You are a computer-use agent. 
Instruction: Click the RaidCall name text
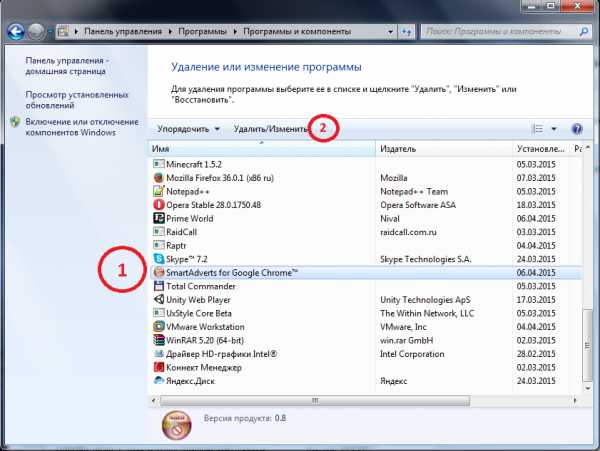pos(181,232)
